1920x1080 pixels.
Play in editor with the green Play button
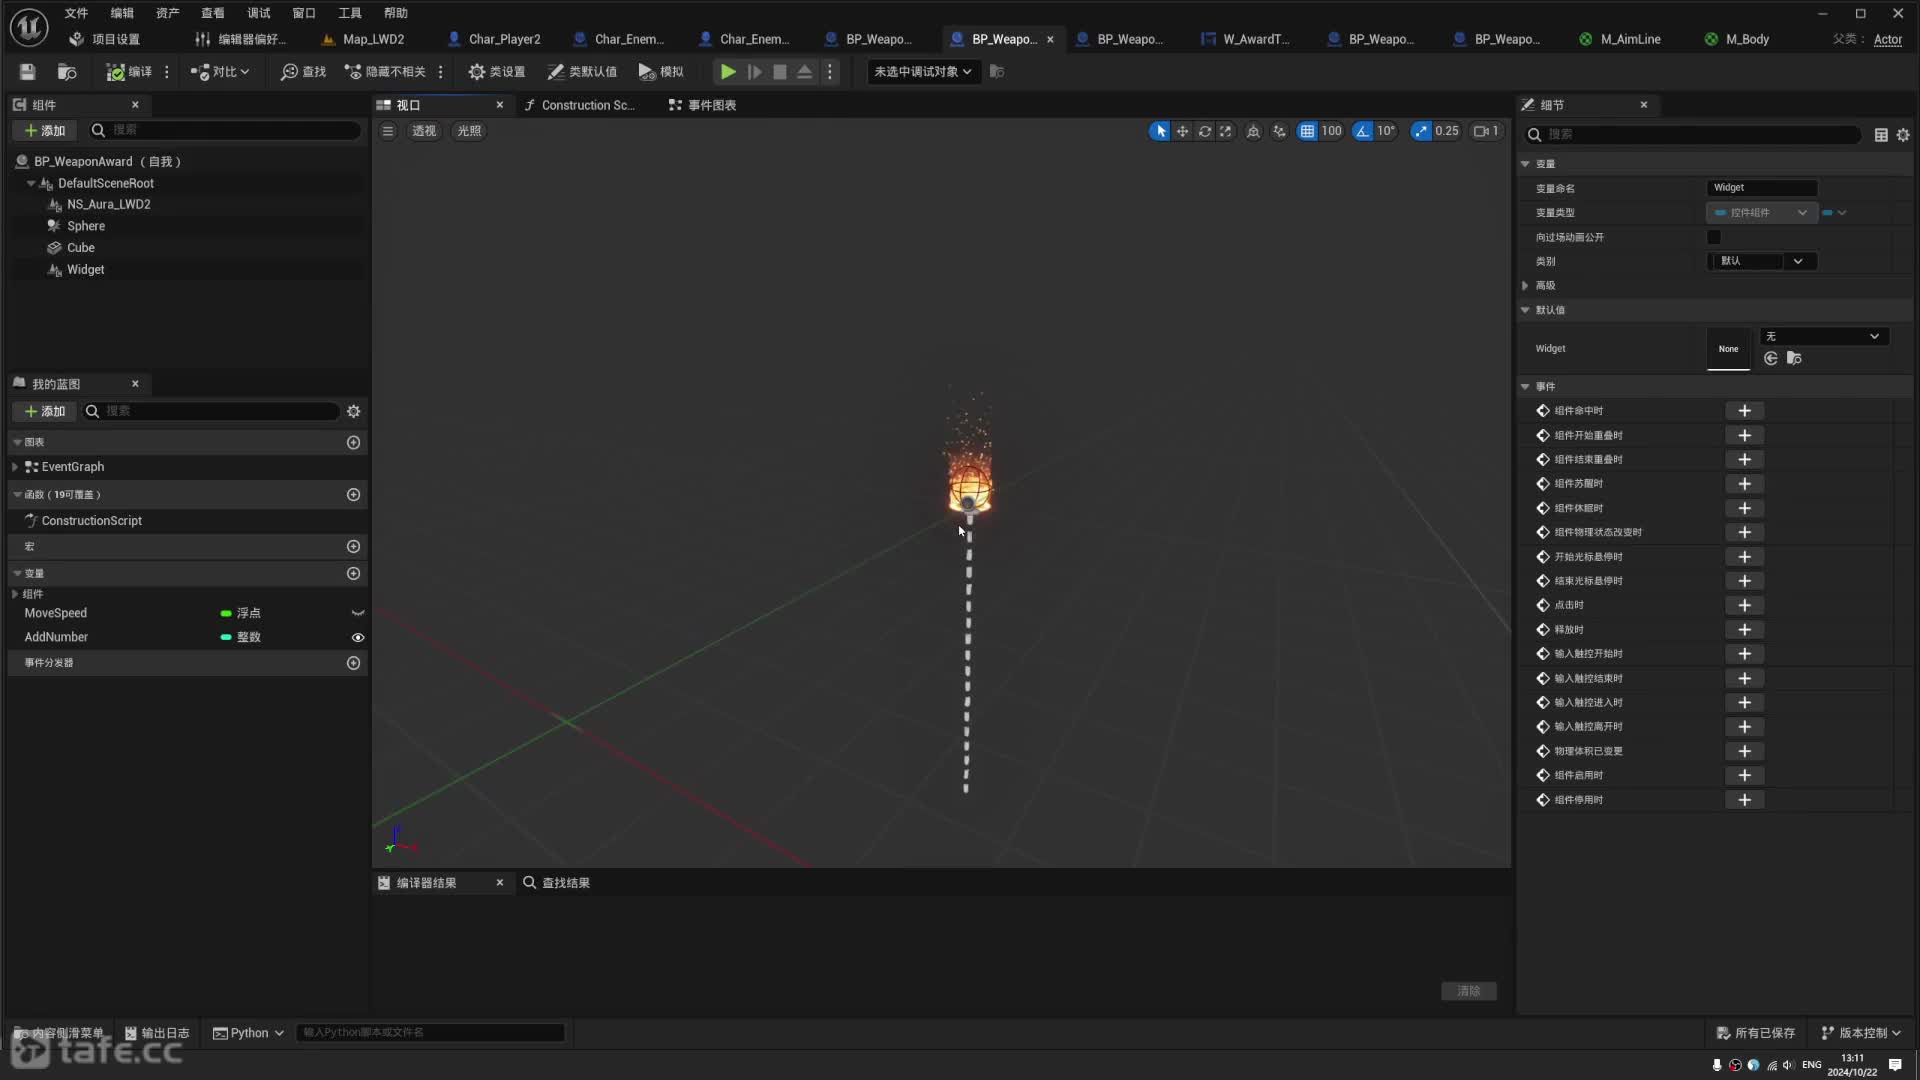pyautogui.click(x=728, y=72)
